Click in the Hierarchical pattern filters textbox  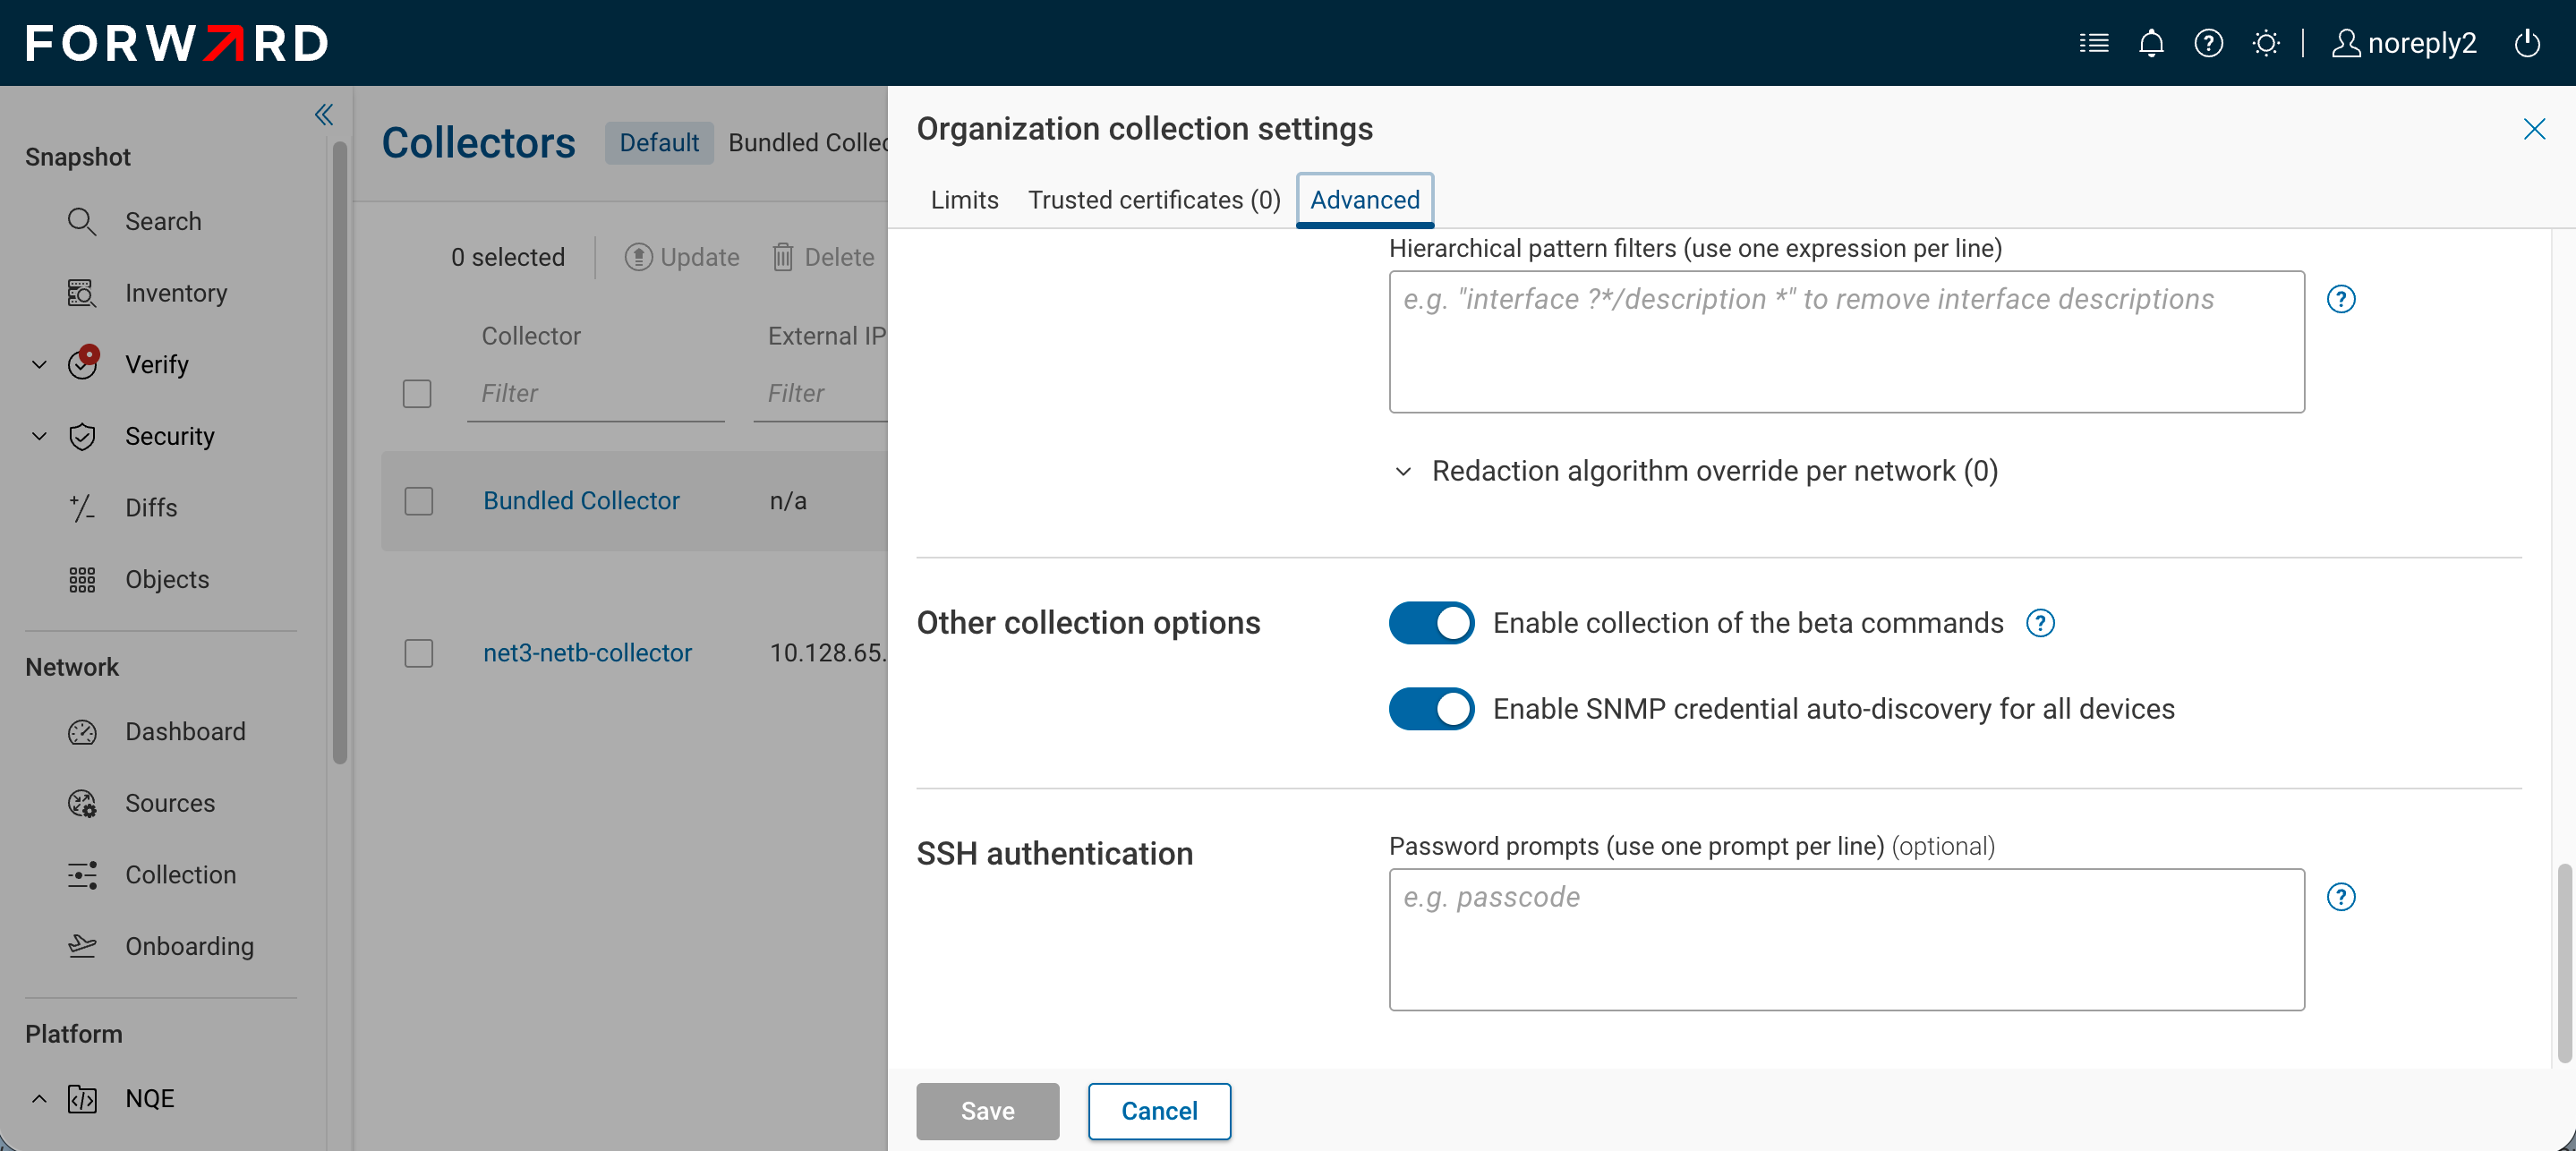coord(1846,342)
